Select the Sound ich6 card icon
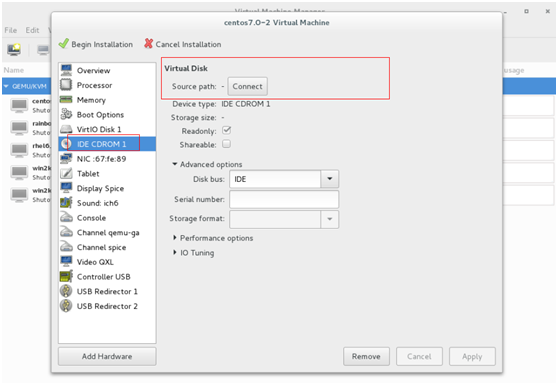The width and height of the screenshot is (558, 385). point(66,202)
